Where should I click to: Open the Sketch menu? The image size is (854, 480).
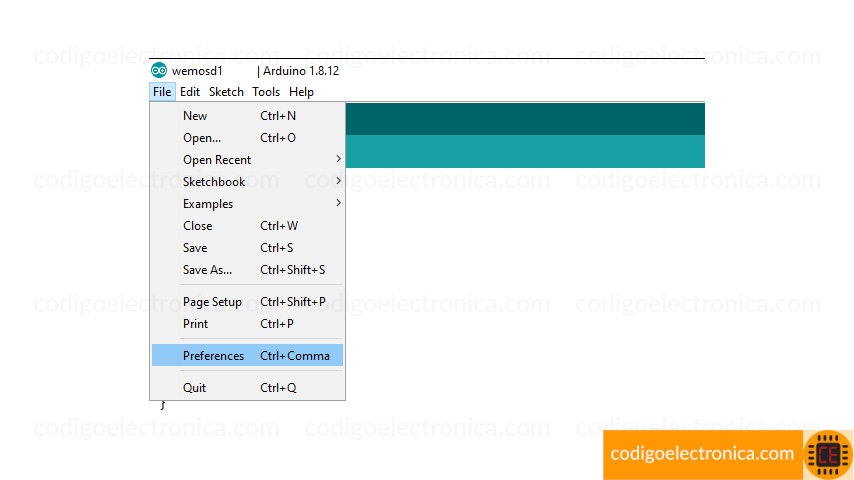[226, 92]
